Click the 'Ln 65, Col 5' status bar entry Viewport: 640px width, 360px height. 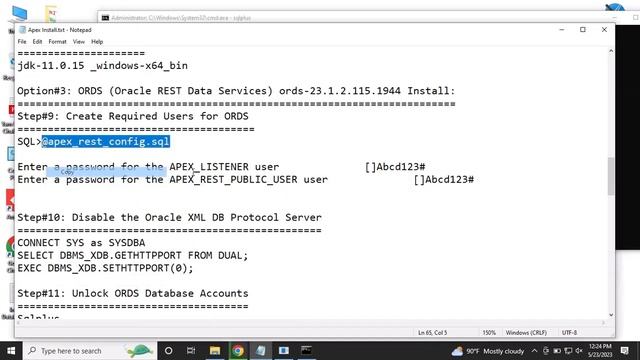pyautogui.click(x=432, y=333)
